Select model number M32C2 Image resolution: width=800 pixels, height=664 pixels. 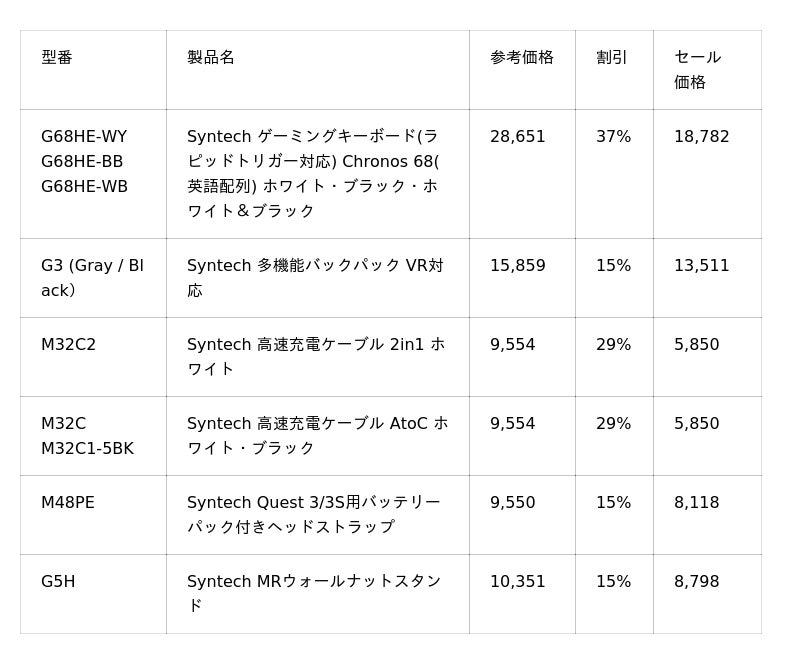tap(68, 345)
